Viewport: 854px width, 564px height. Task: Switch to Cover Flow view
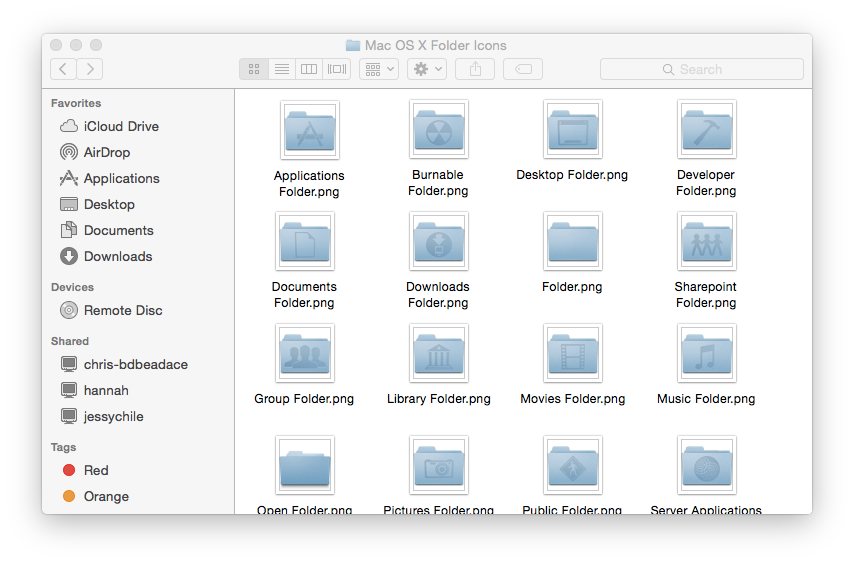[337, 69]
